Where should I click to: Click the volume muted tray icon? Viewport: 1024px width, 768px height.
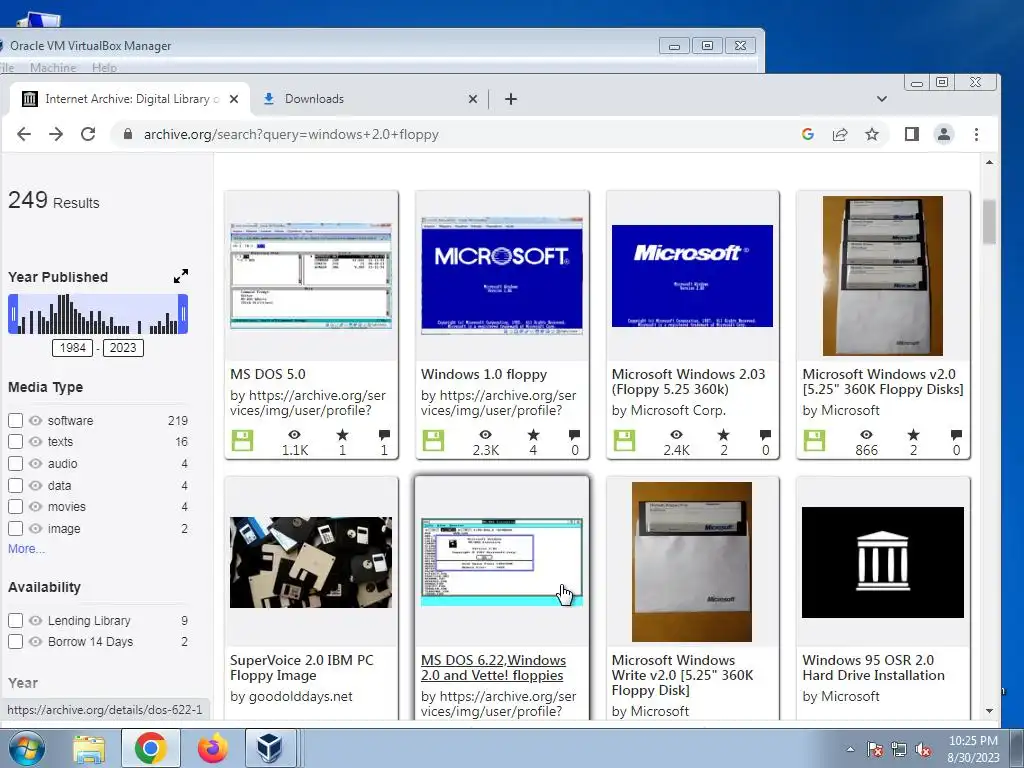tap(923, 750)
